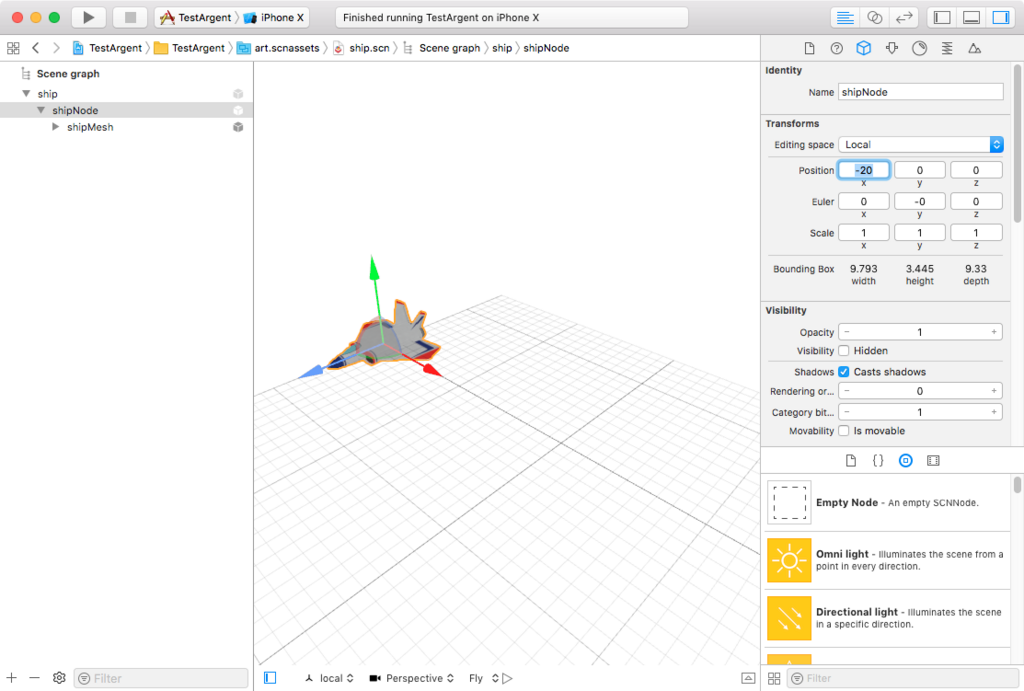Go forward in editor history

pyautogui.click(x=56, y=48)
